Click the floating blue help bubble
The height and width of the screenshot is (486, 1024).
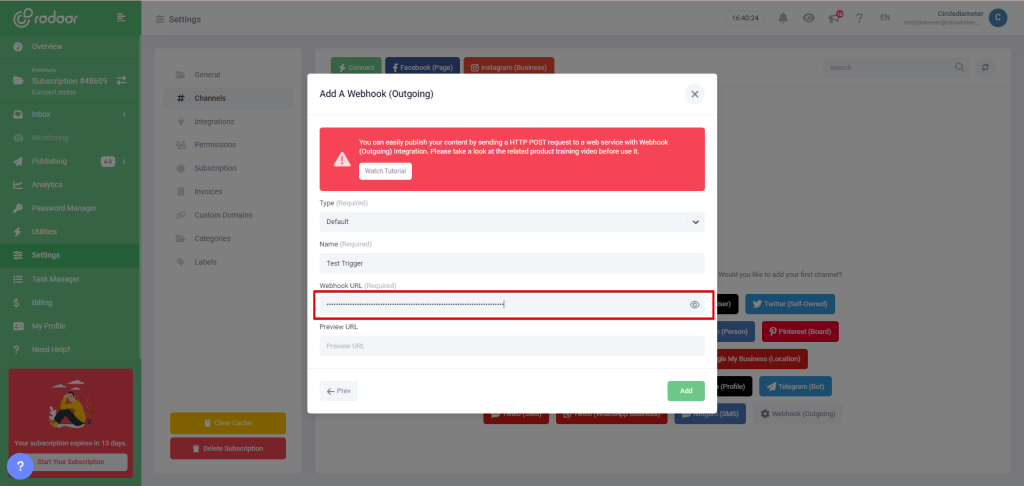[21, 466]
